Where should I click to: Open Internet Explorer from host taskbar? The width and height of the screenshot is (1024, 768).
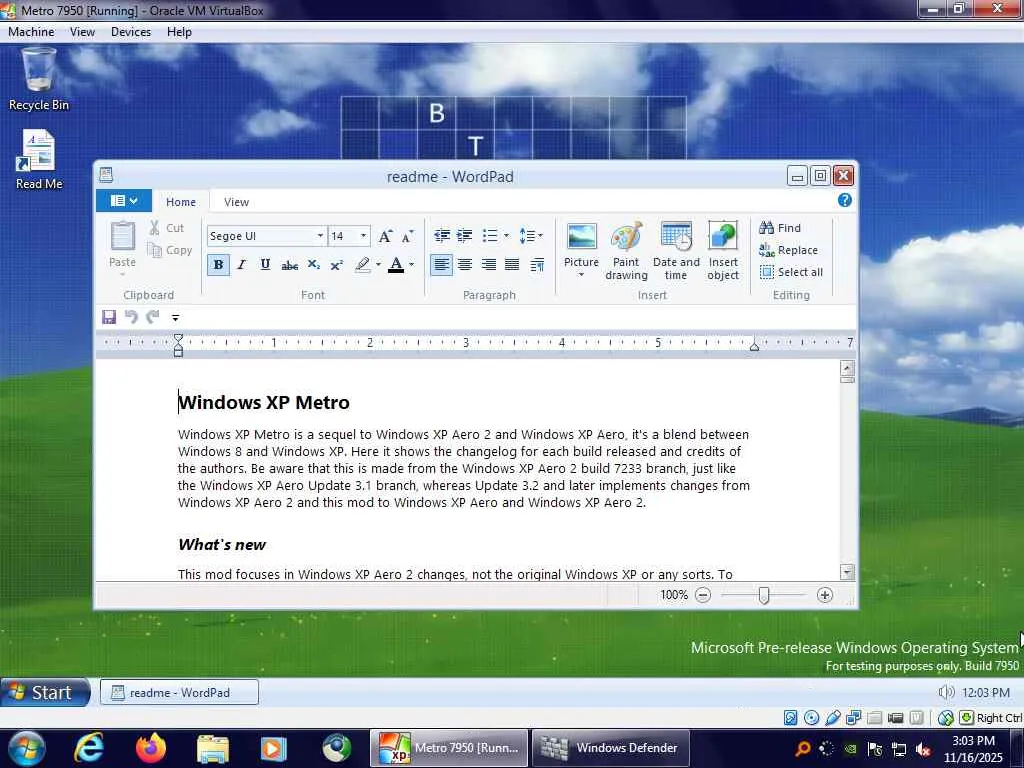[88, 748]
